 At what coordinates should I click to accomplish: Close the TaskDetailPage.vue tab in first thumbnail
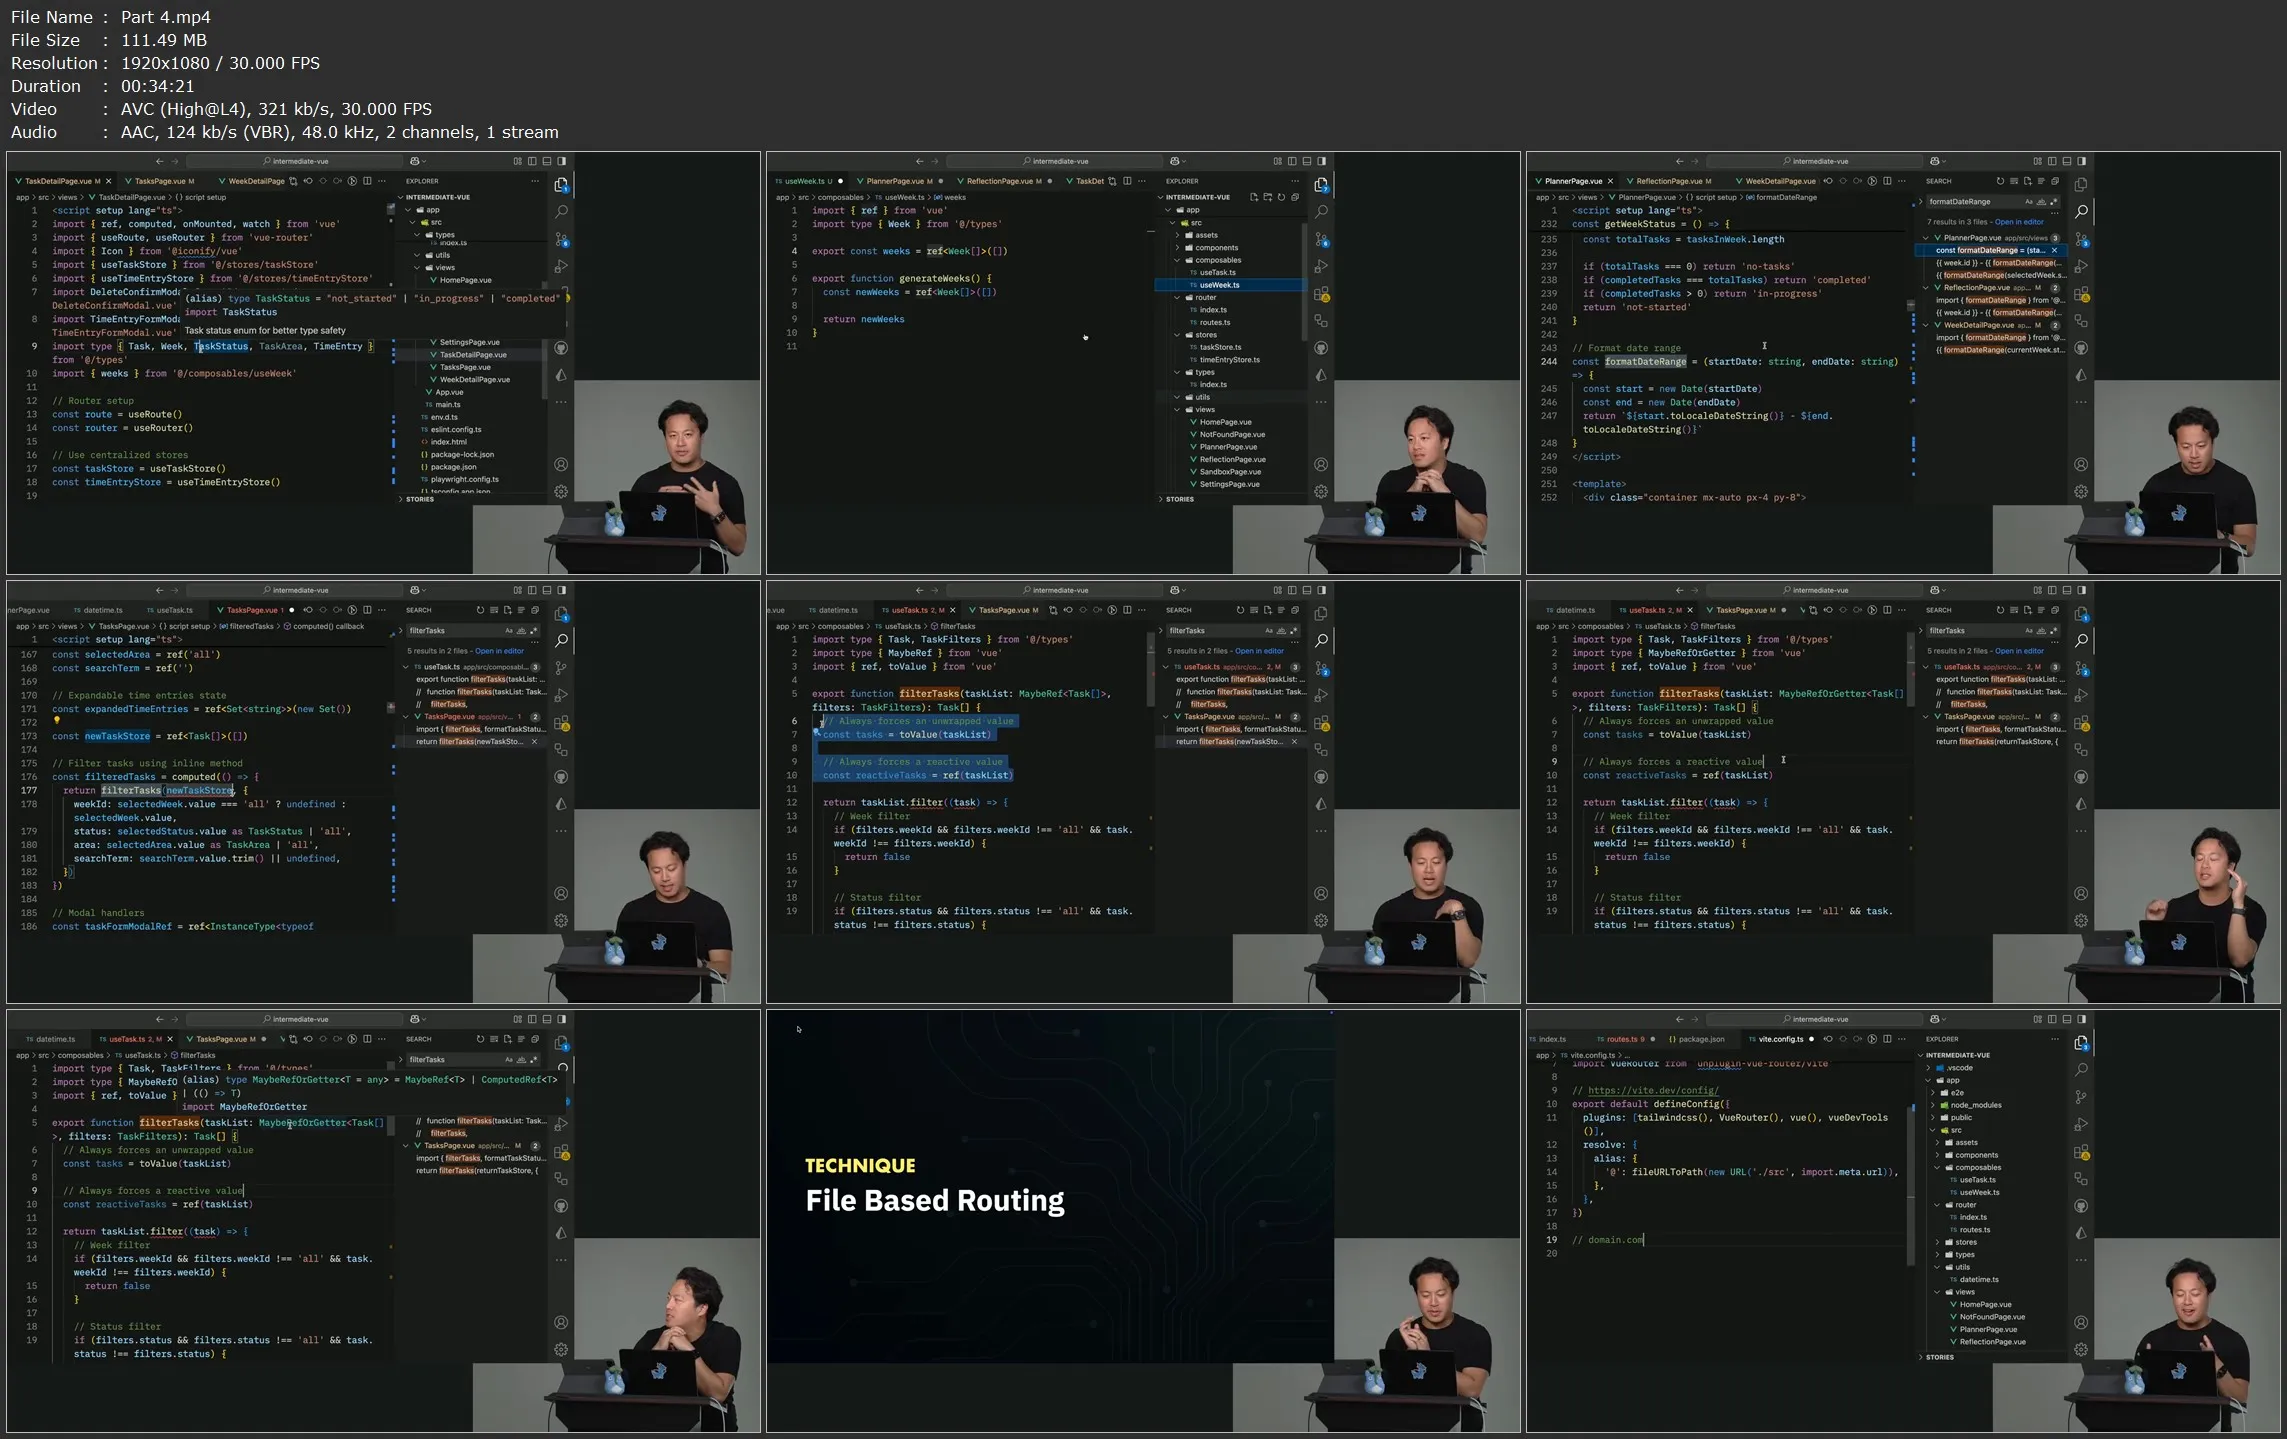(108, 181)
